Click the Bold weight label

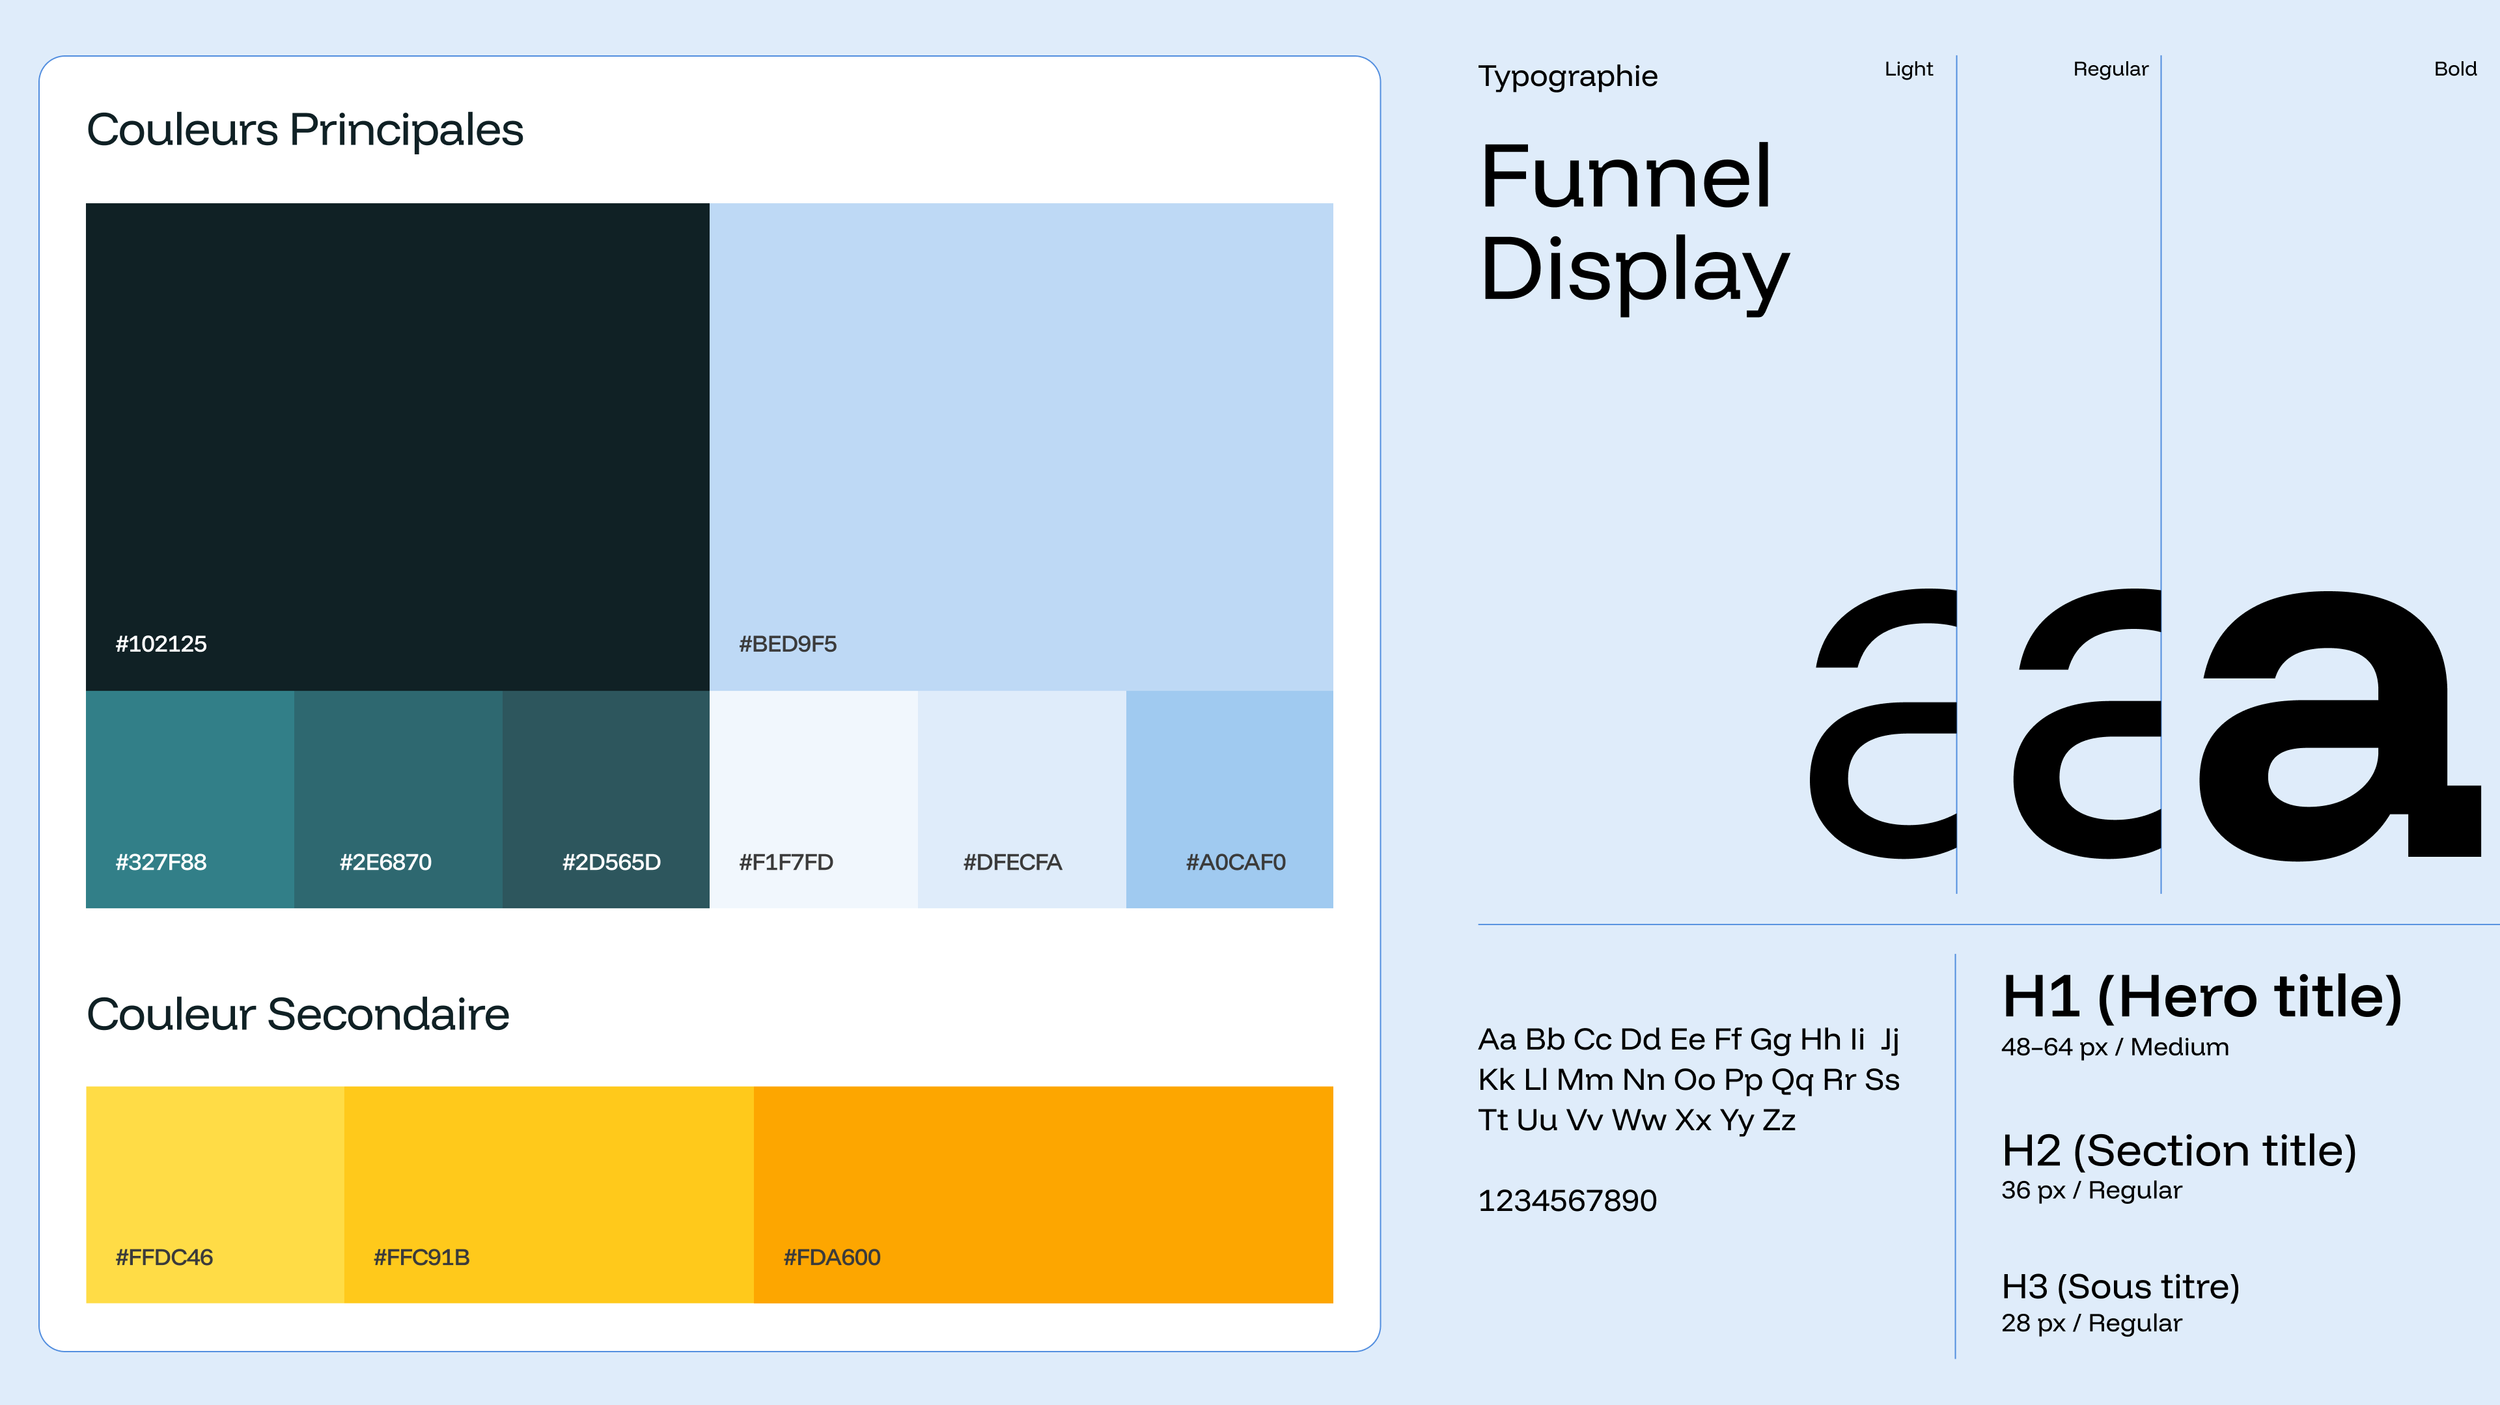2454,69
